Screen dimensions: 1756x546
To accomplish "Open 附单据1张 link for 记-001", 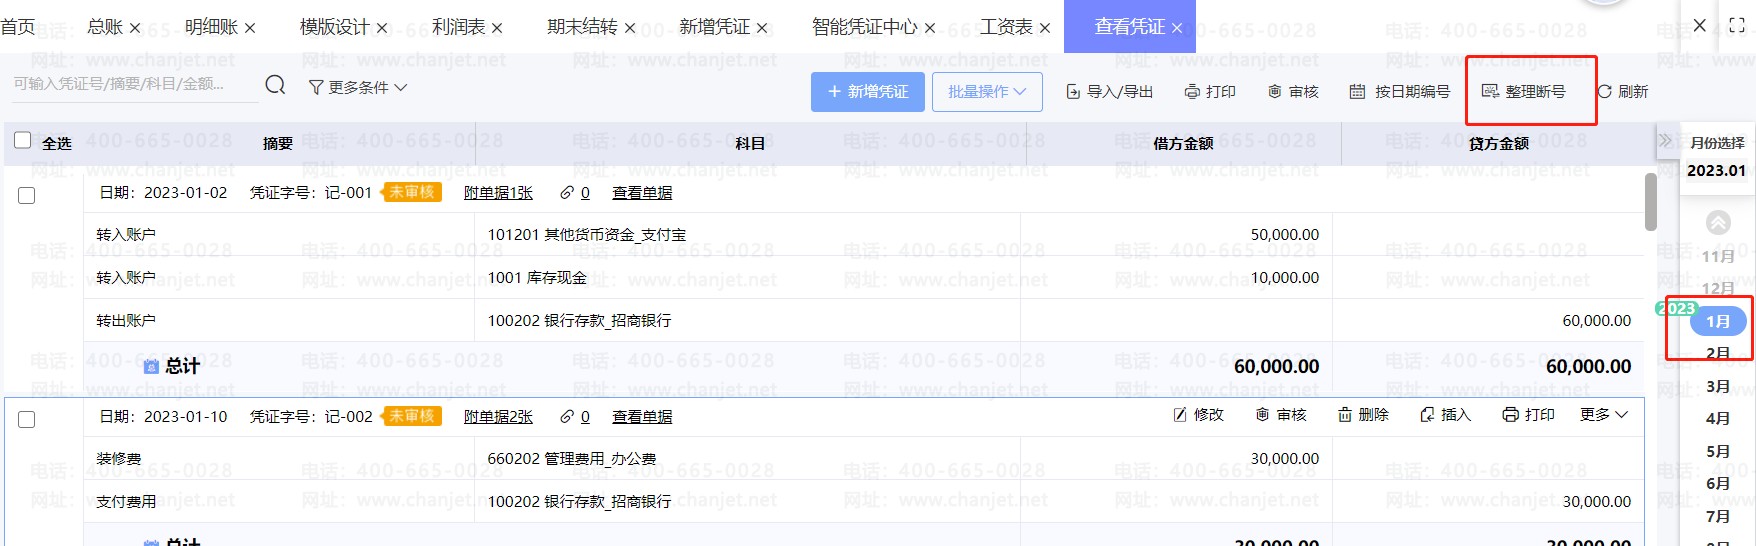I will (498, 193).
